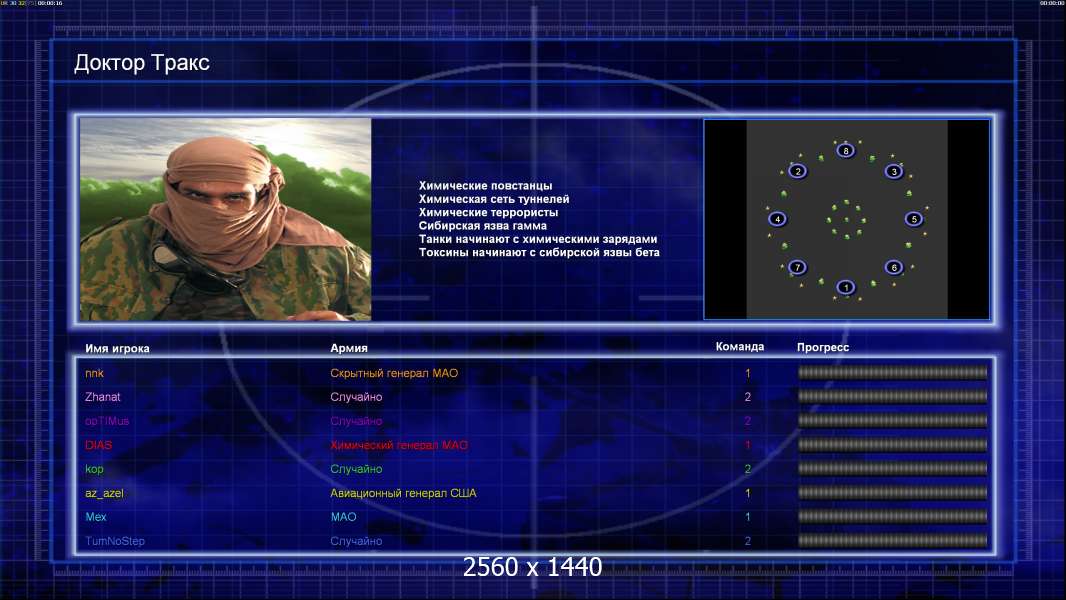Select player name kop
This screenshot has width=1066, height=600.
coord(94,469)
